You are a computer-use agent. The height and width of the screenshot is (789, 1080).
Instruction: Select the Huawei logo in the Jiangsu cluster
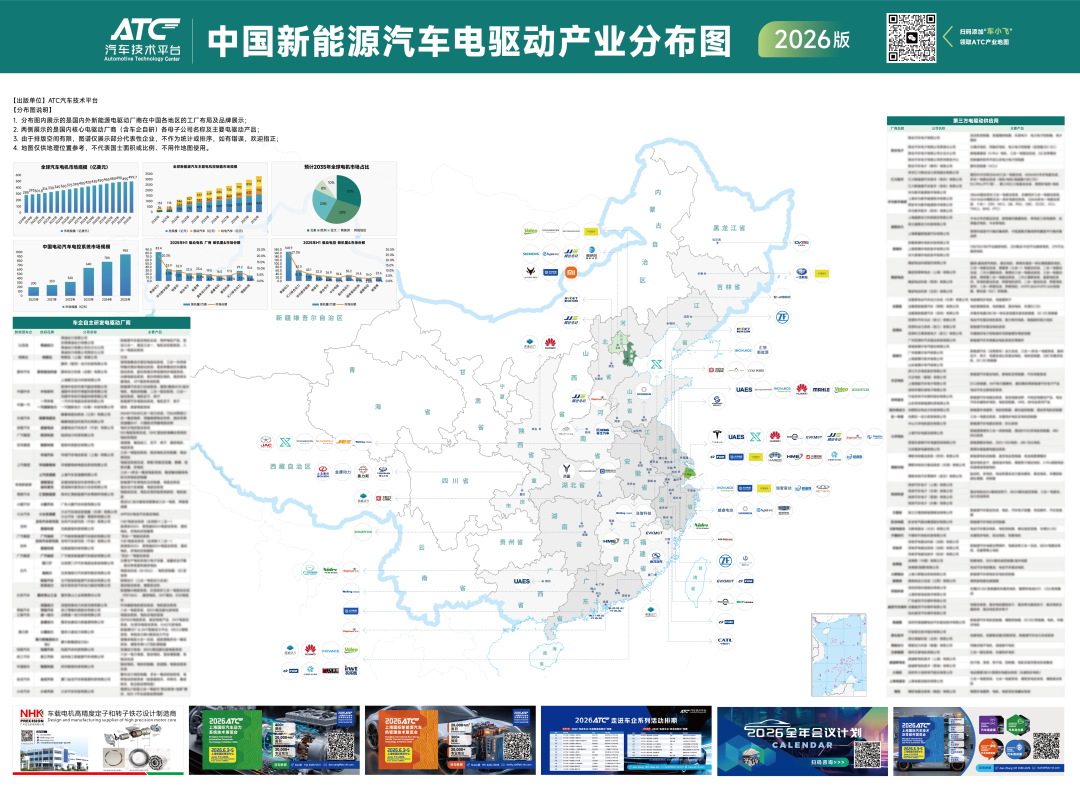point(775,437)
